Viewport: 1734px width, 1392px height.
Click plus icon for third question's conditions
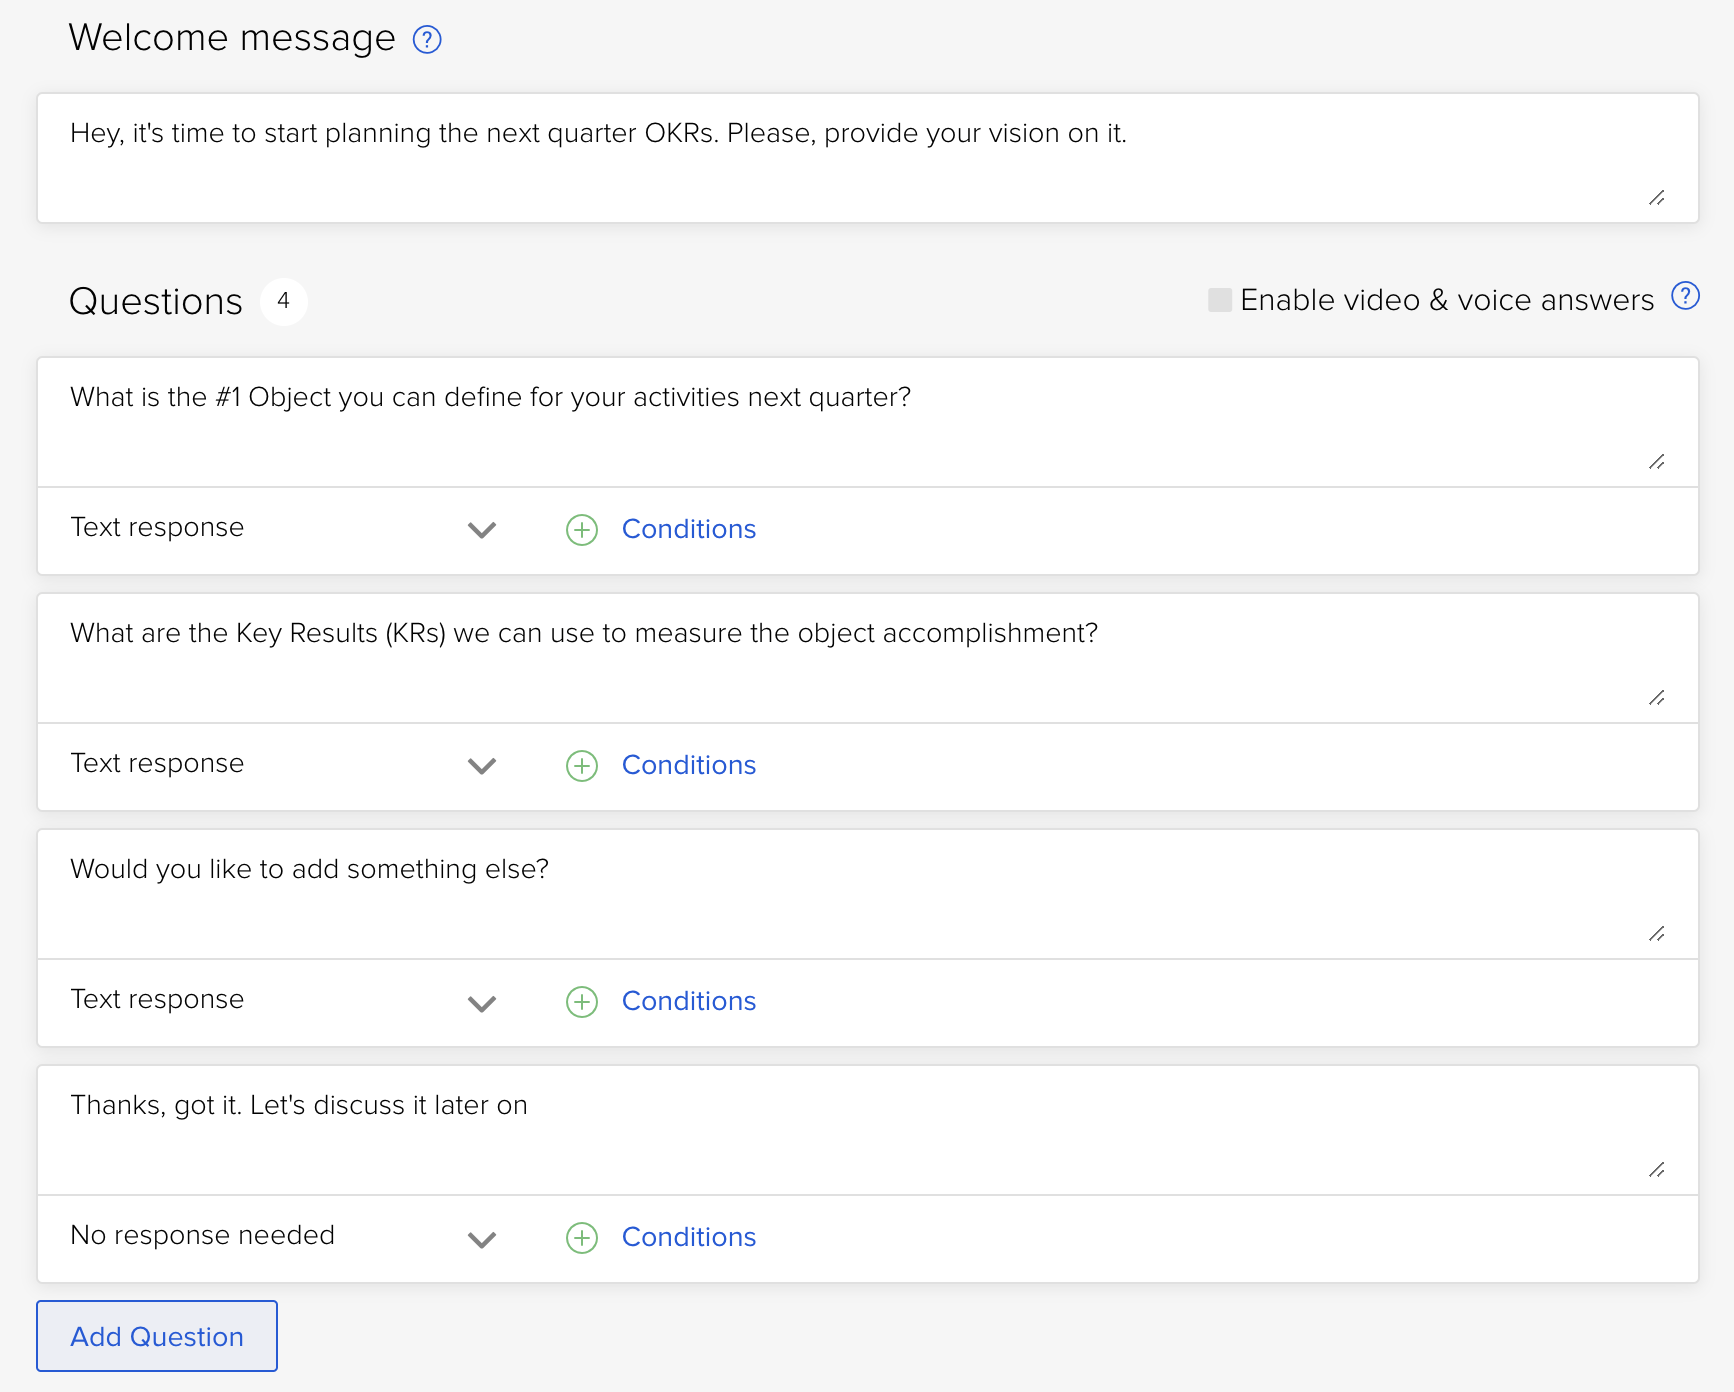click(582, 1002)
